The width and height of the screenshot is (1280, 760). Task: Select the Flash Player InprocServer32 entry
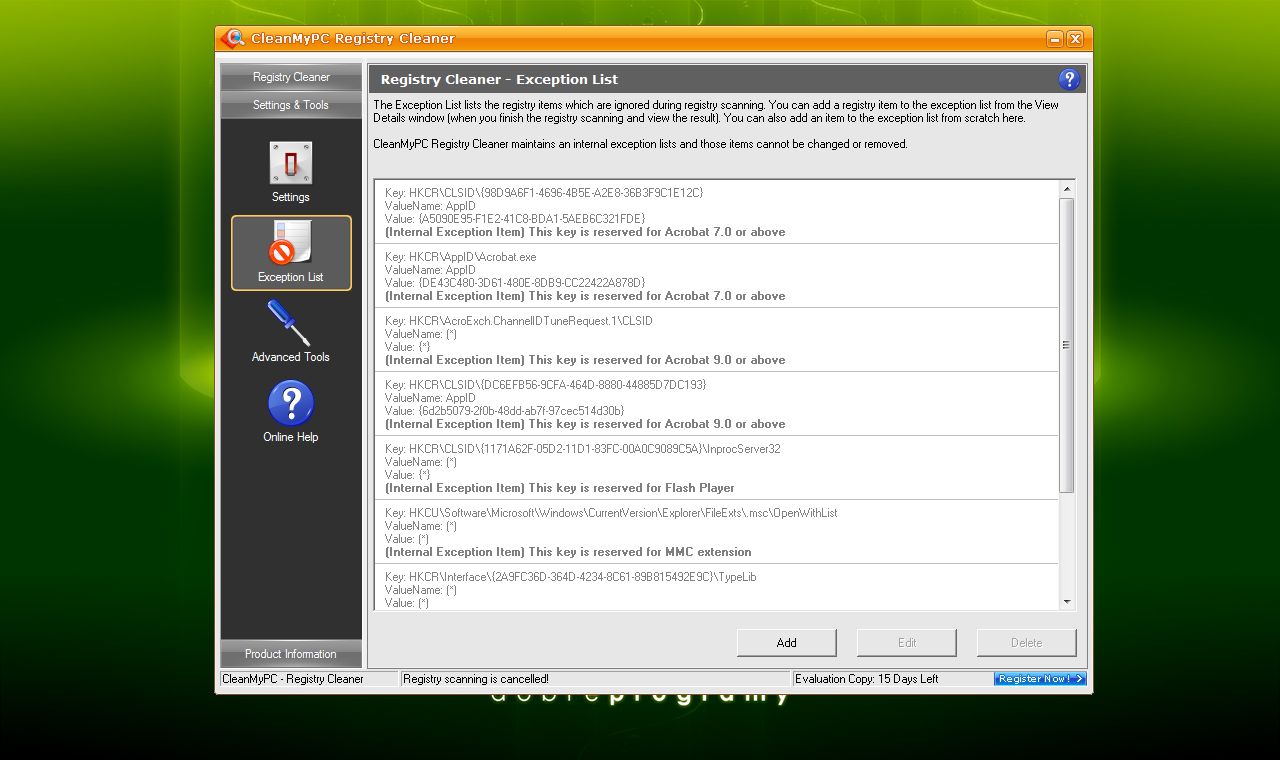pos(717,468)
